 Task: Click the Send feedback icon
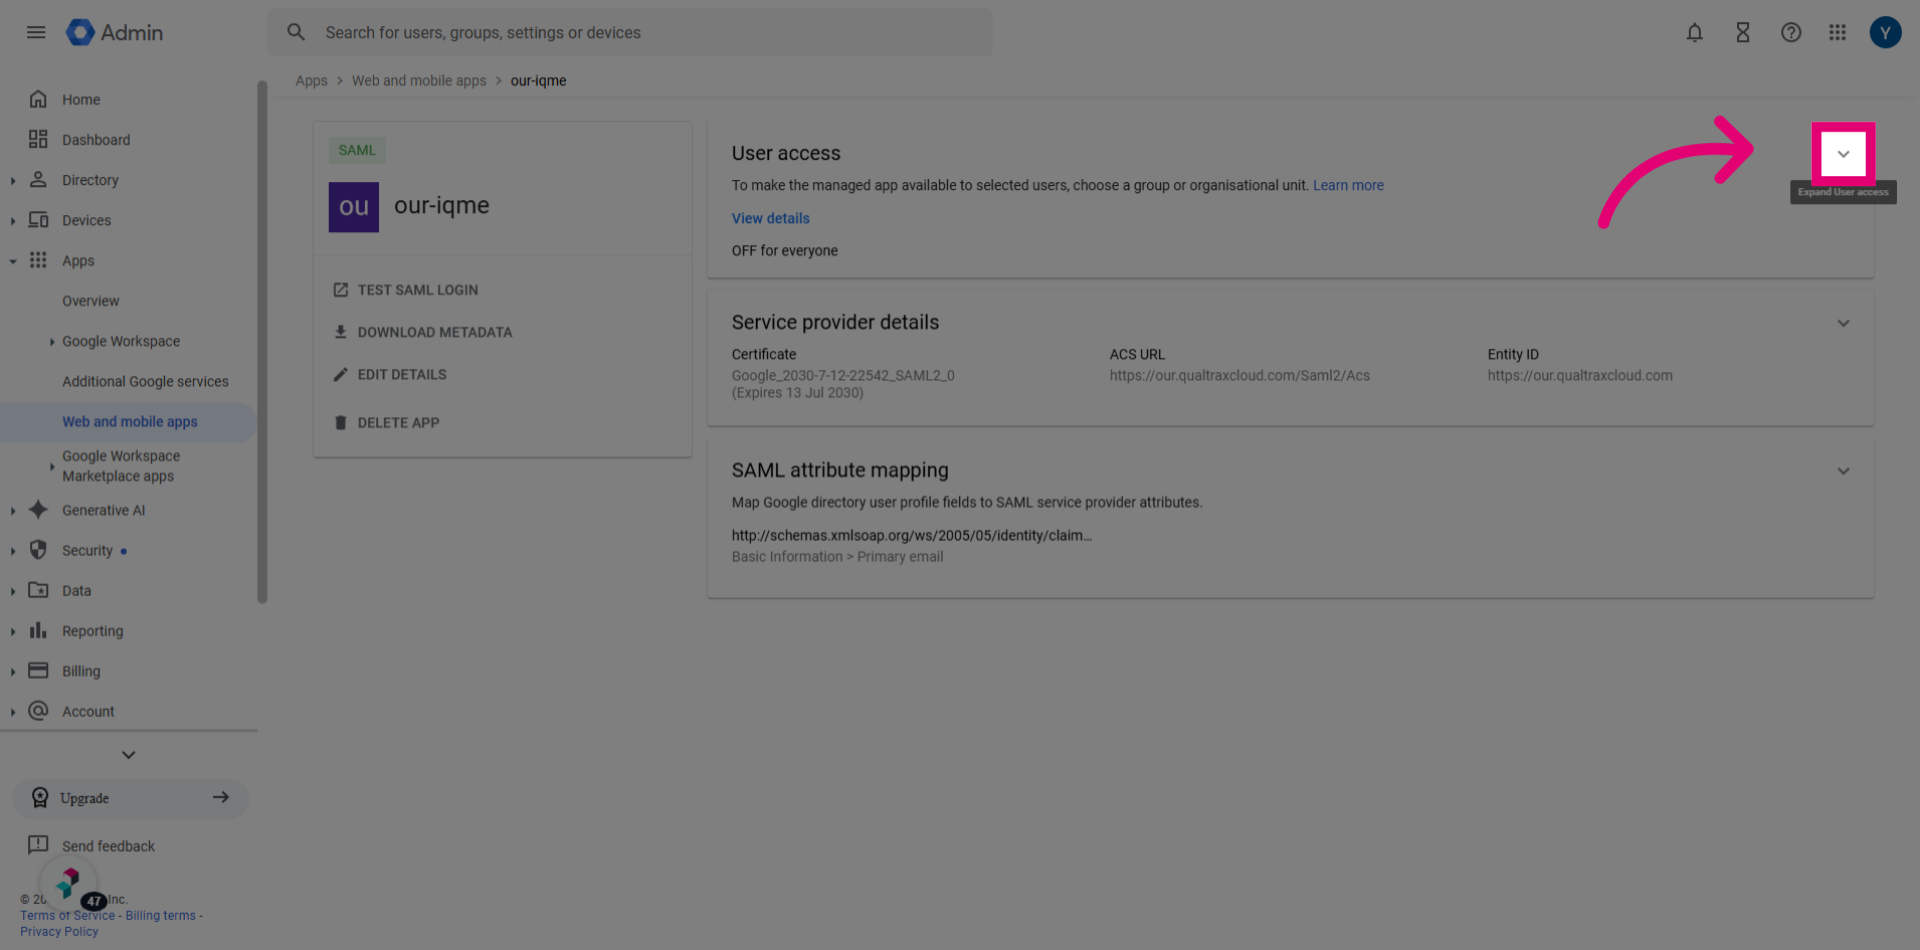pyautogui.click(x=38, y=845)
